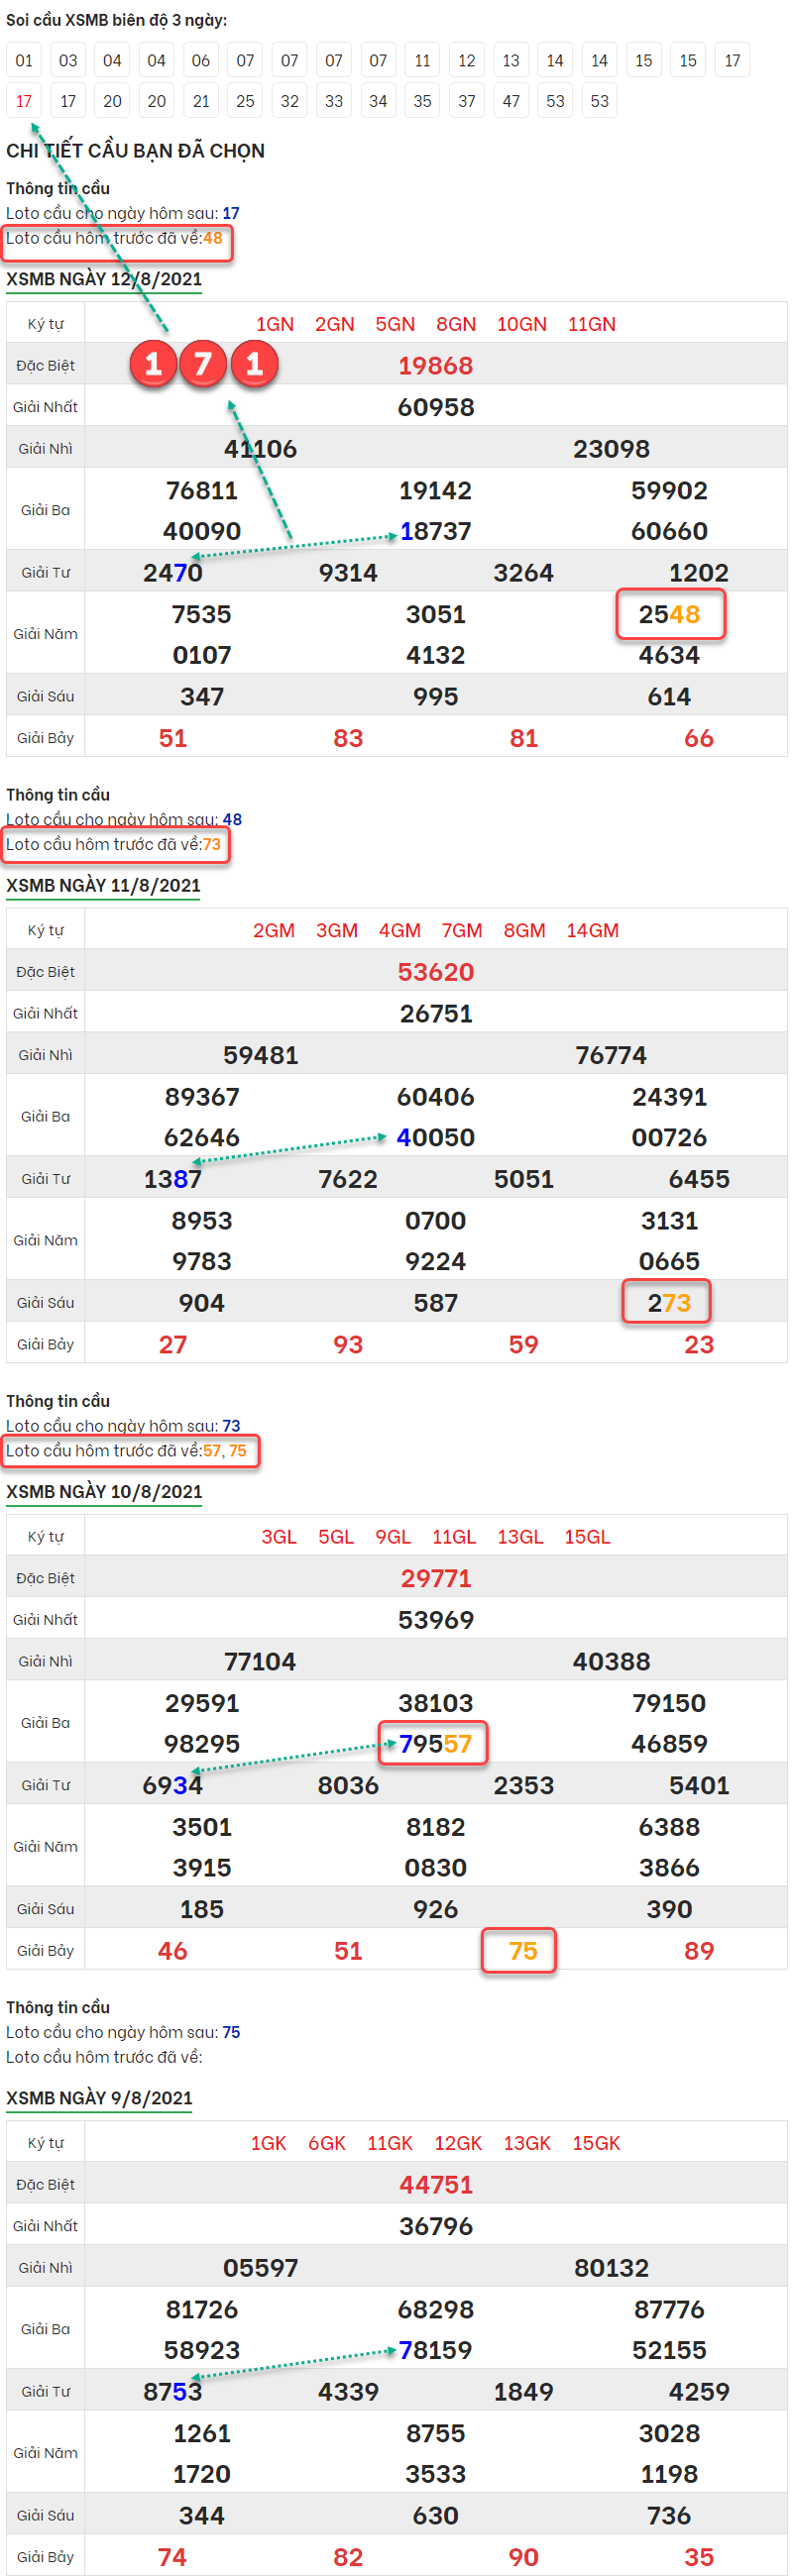Select loto number 33 button

[x=334, y=101]
